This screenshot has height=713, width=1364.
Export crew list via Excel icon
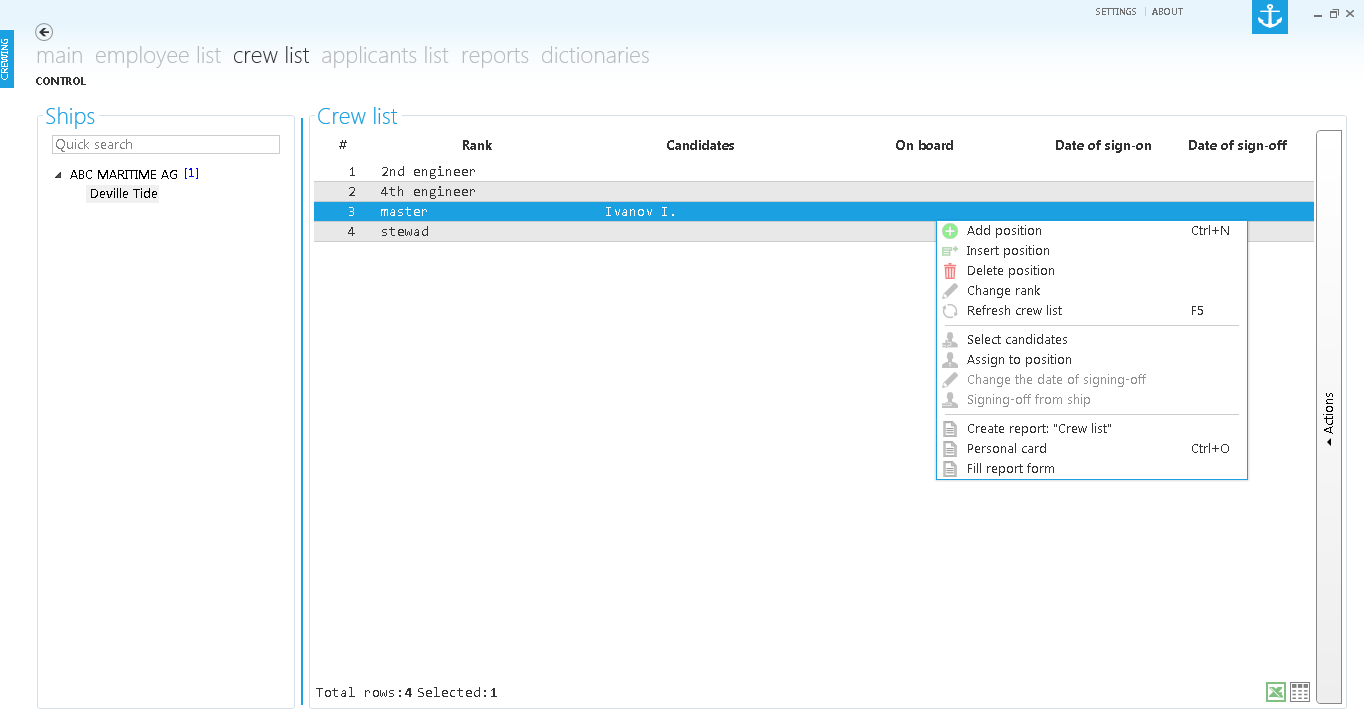1275,692
